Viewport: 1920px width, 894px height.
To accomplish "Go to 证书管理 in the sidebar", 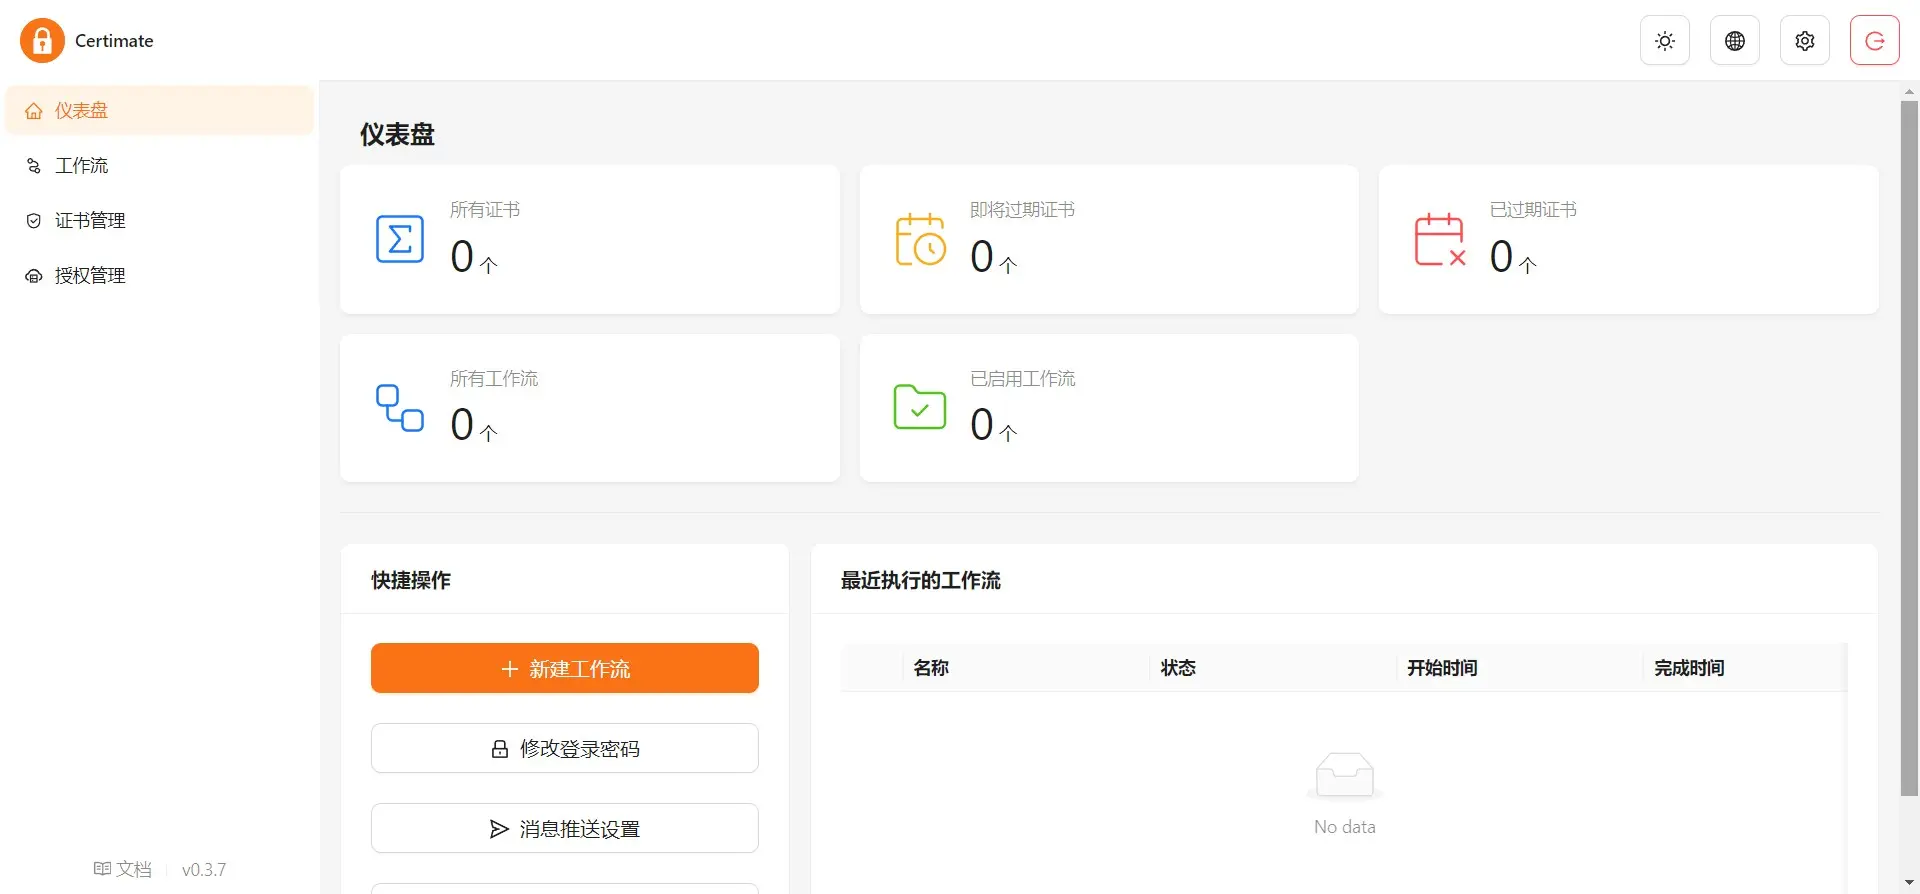I will [x=89, y=221].
